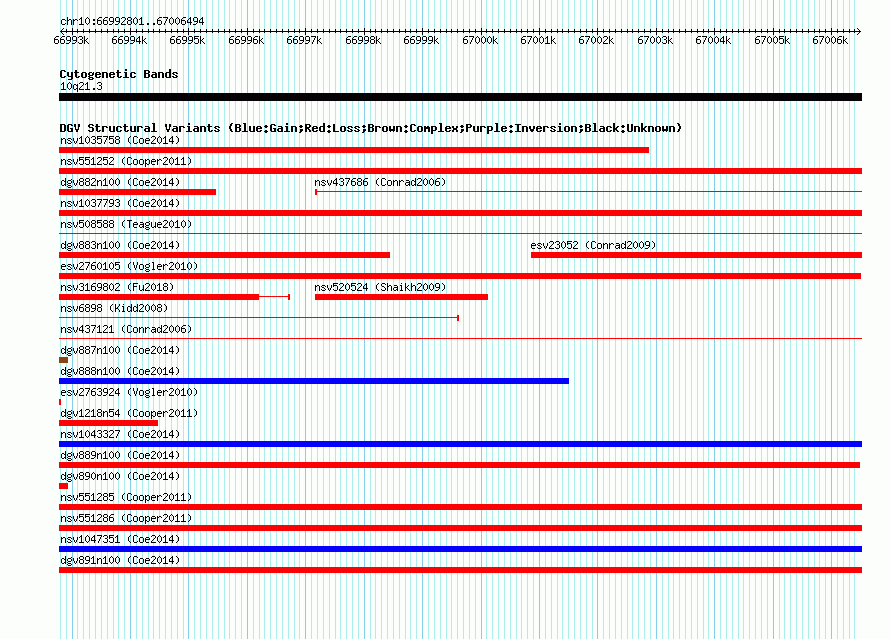The width and height of the screenshot is (890, 639).
Task: Click dgv1218n54 (Cooper2011) label
Action: [129, 413]
